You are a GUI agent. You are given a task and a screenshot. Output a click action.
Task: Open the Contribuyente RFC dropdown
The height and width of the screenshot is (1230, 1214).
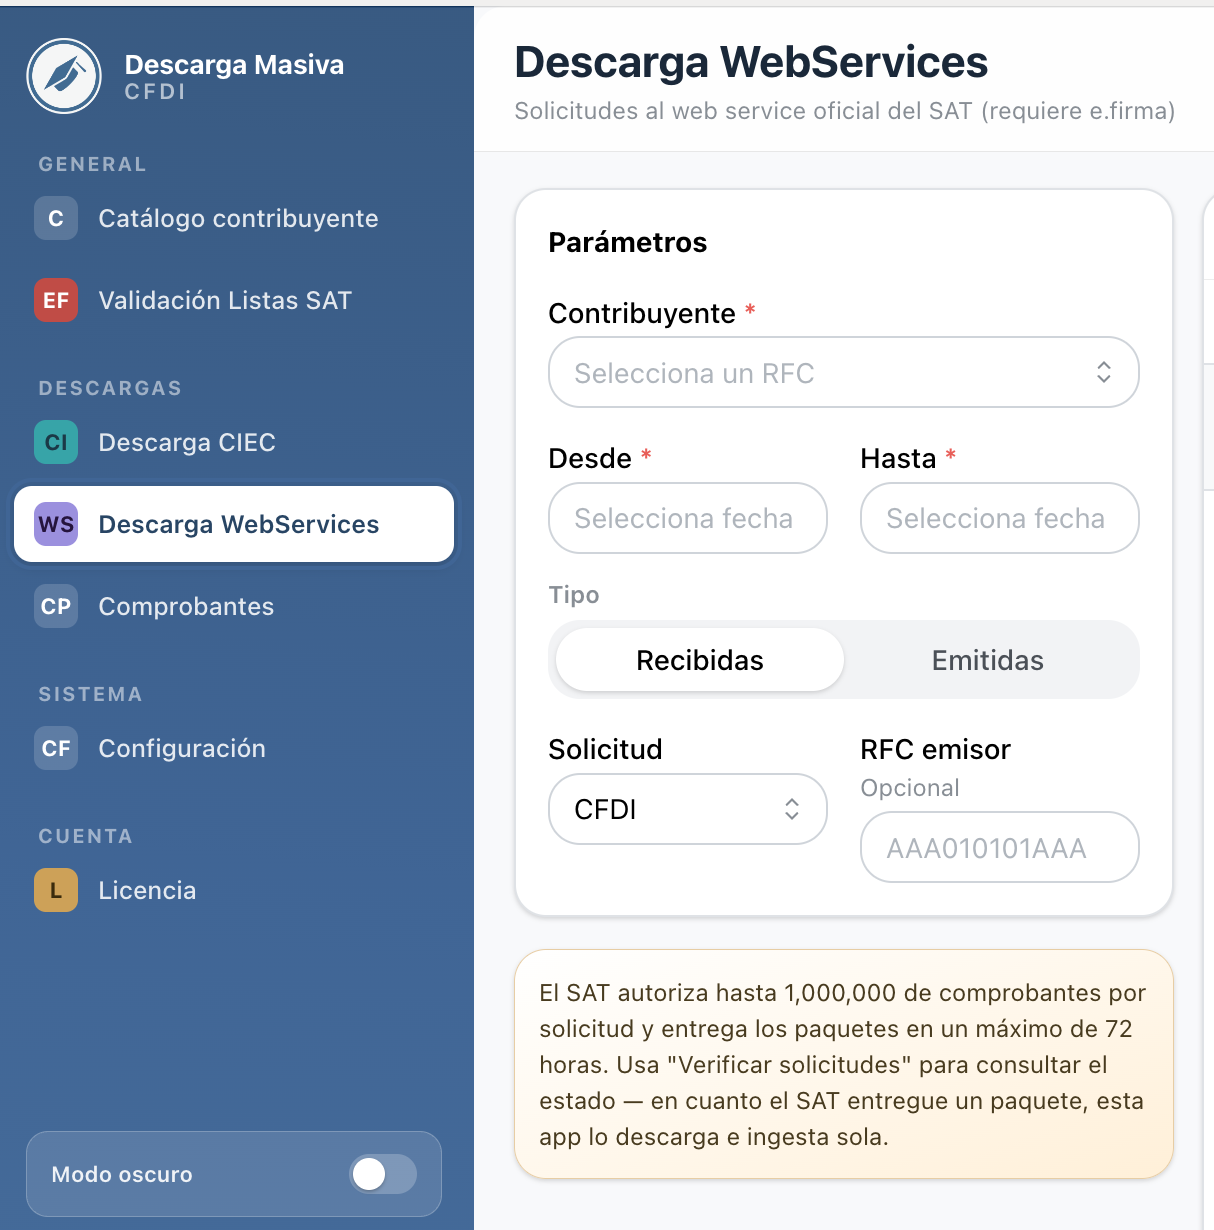[x=844, y=372]
